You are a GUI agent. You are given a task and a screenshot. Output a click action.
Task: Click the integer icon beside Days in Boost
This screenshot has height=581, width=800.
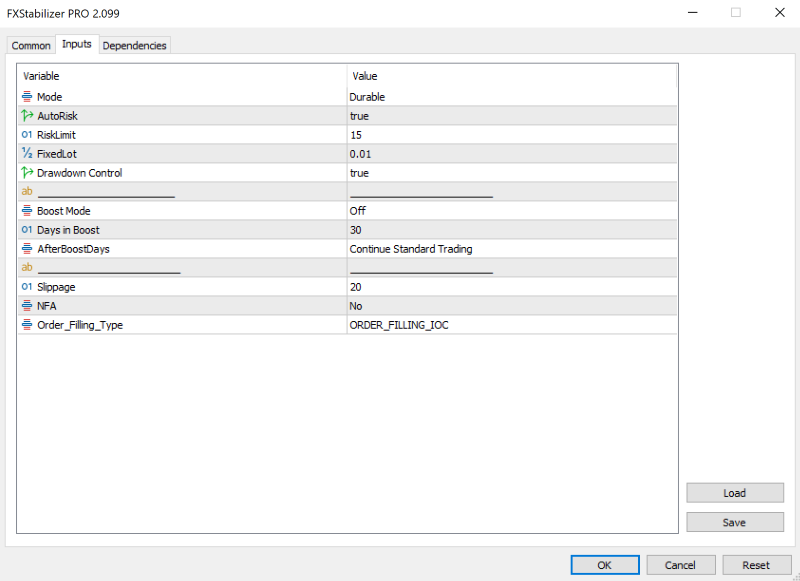click(27, 230)
